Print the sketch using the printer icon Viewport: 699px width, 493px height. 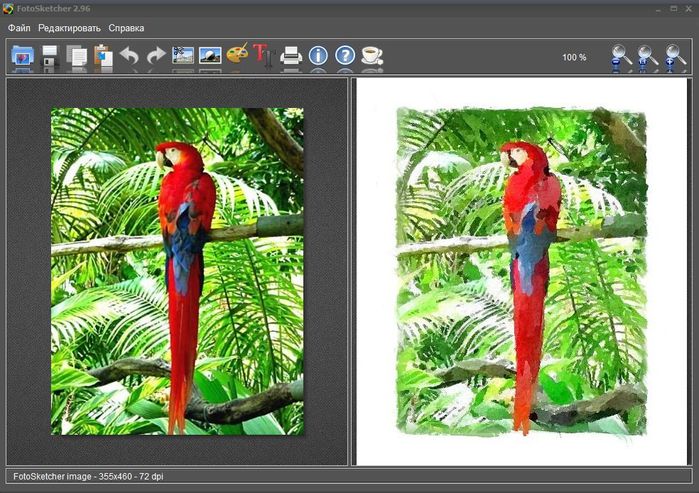291,56
